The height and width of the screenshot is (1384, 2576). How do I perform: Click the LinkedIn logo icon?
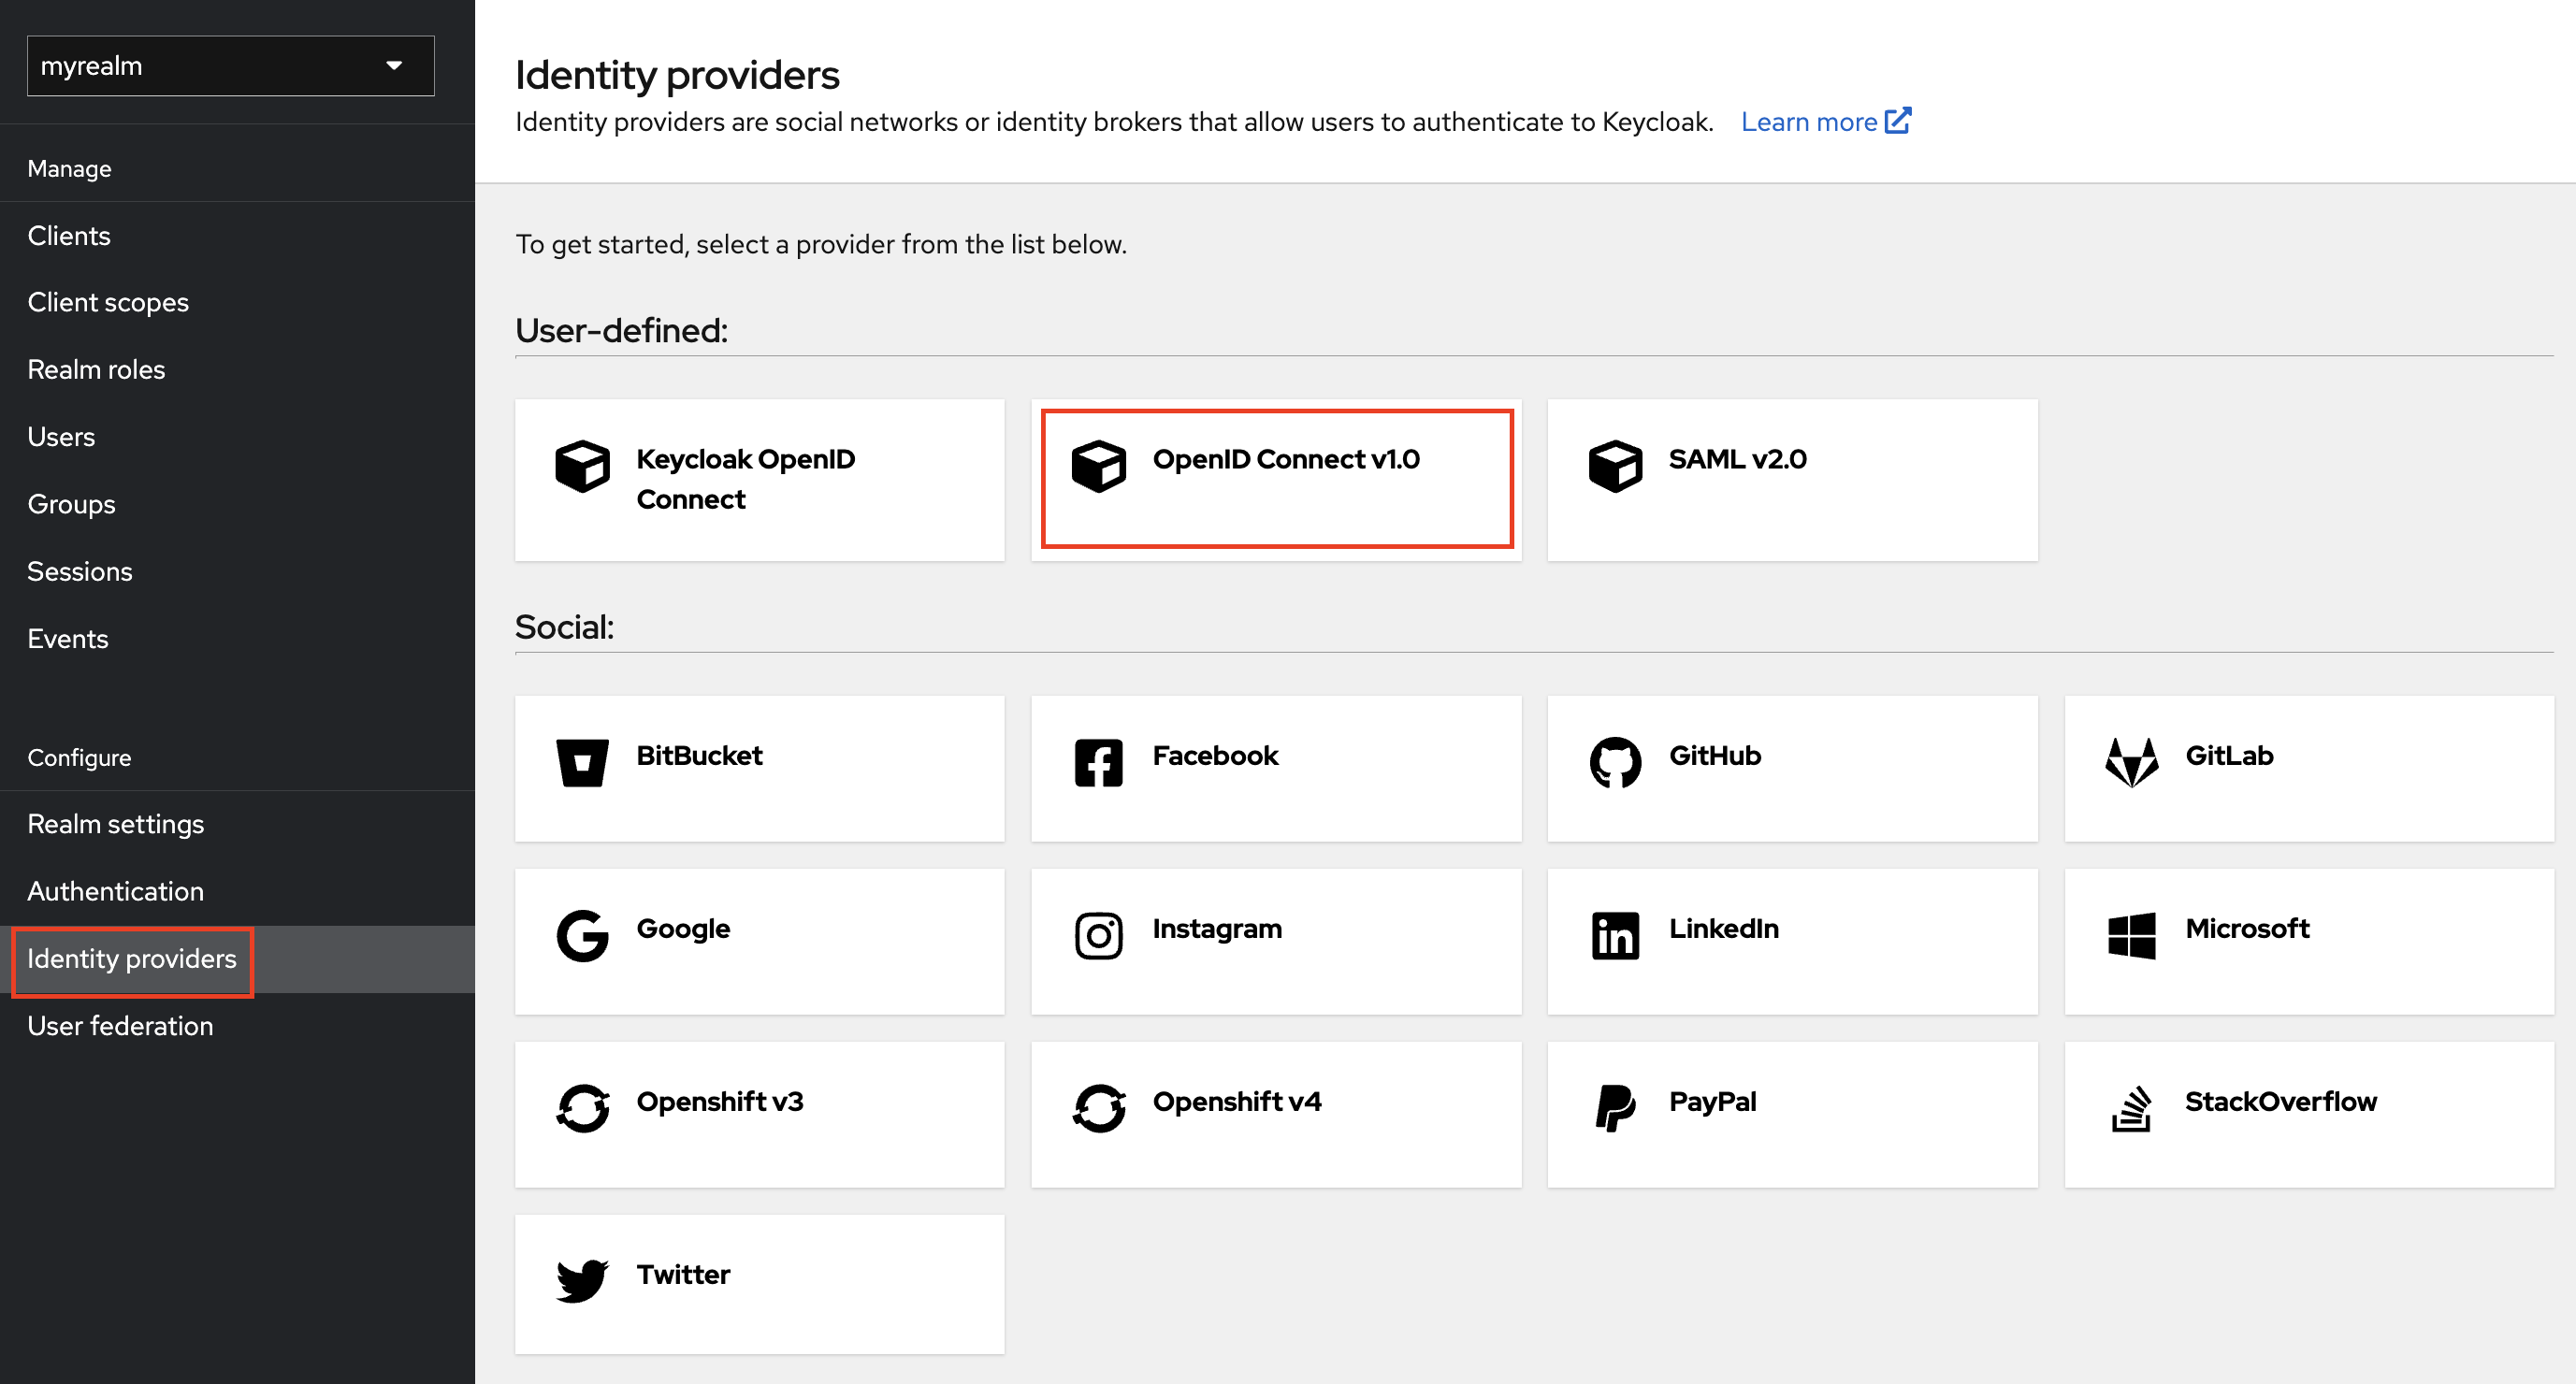tap(1615, 936)
